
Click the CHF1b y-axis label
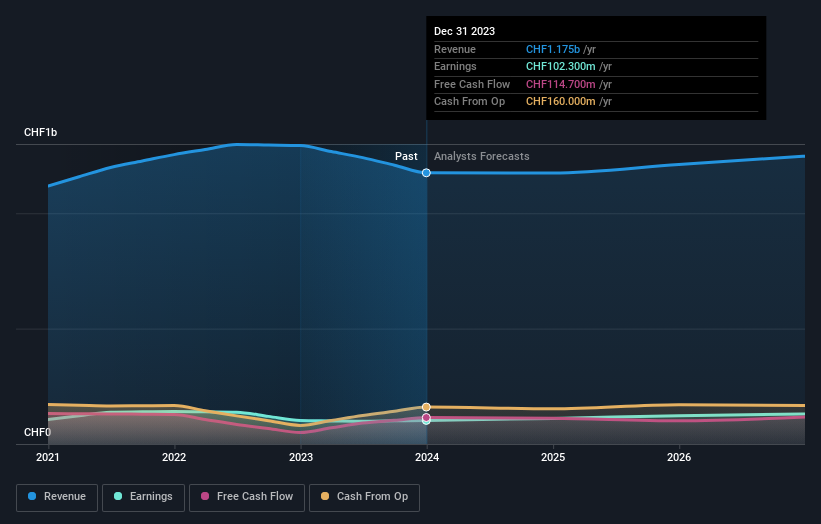40,132
